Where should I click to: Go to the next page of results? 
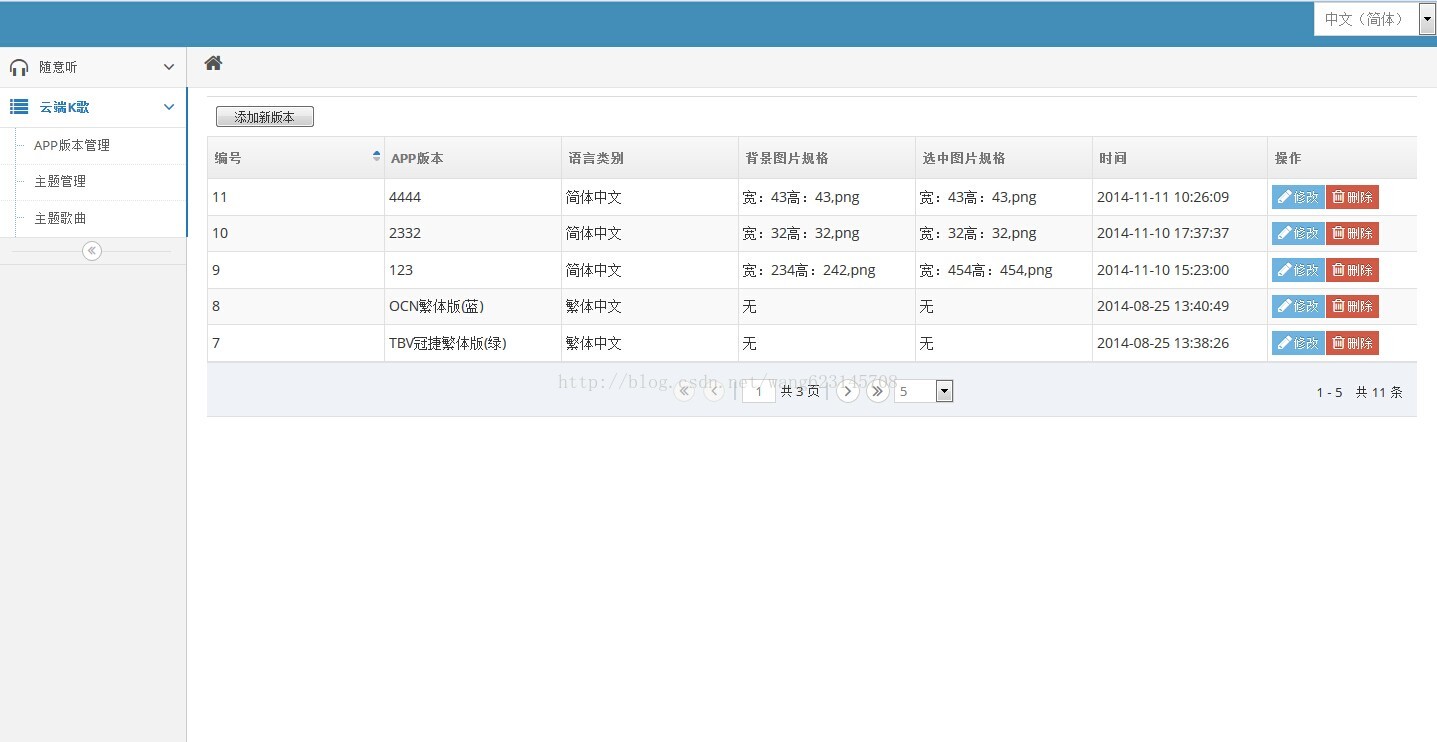tap(848, 391)
